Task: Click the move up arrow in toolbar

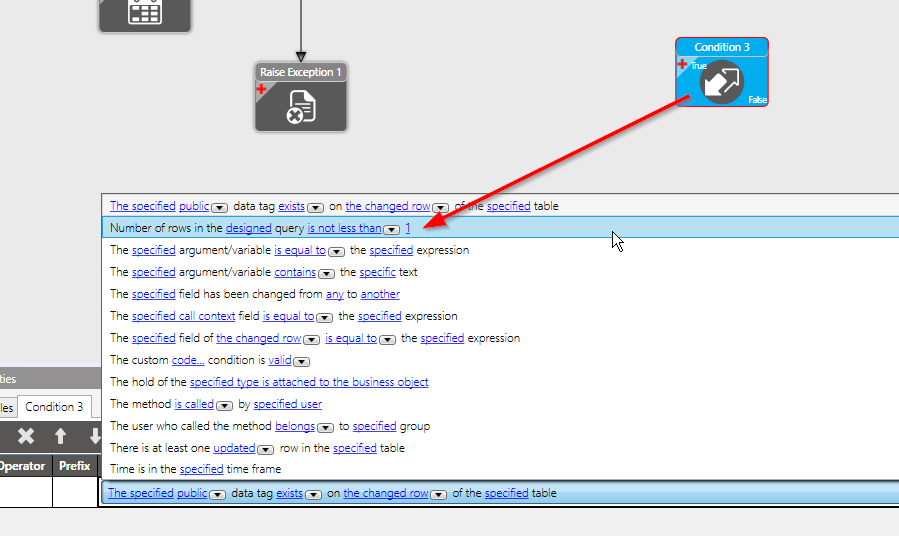Action: point(60,436)
